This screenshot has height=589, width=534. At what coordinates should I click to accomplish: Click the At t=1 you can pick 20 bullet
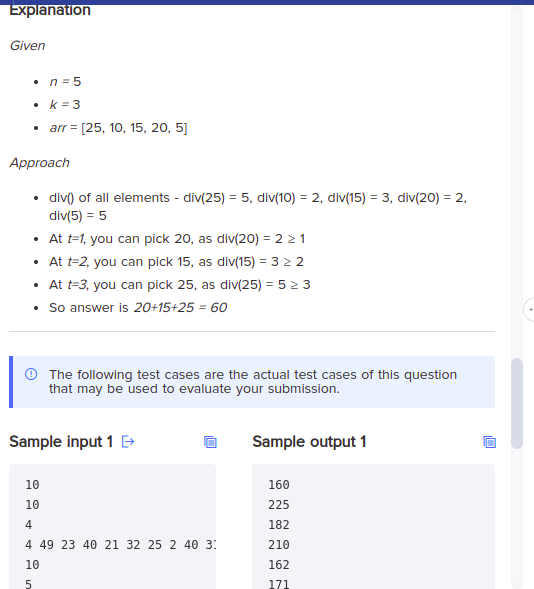pos(177,239)
